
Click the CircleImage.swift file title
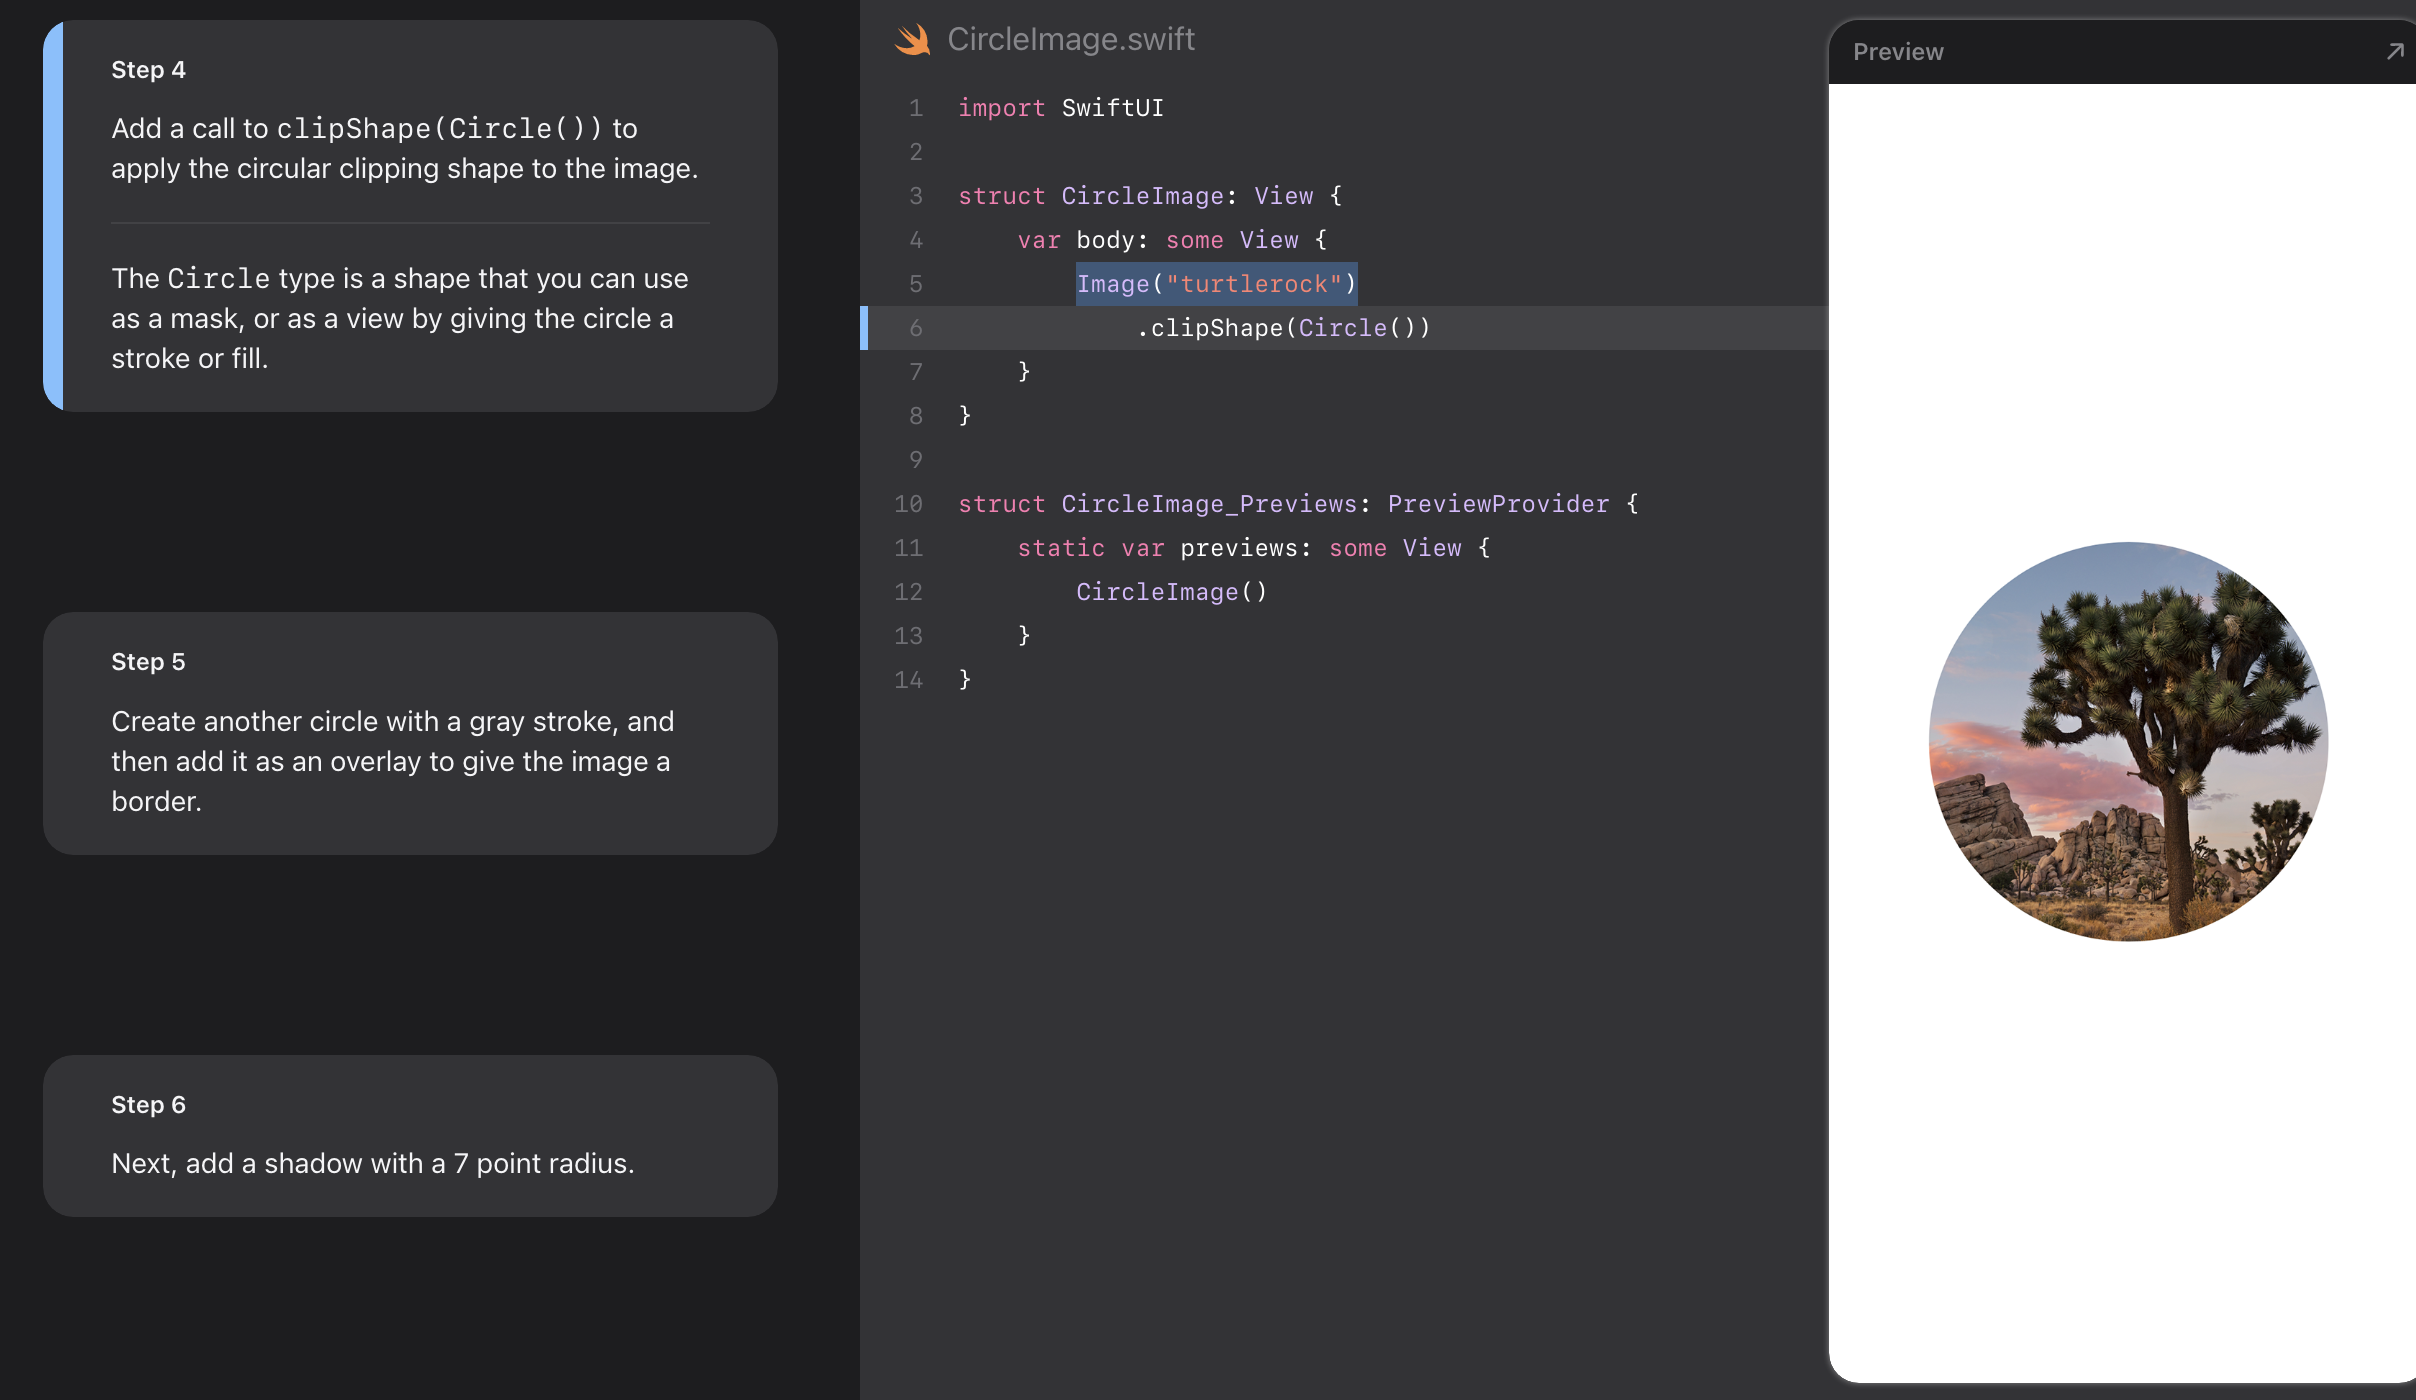tap(1070, 39)
